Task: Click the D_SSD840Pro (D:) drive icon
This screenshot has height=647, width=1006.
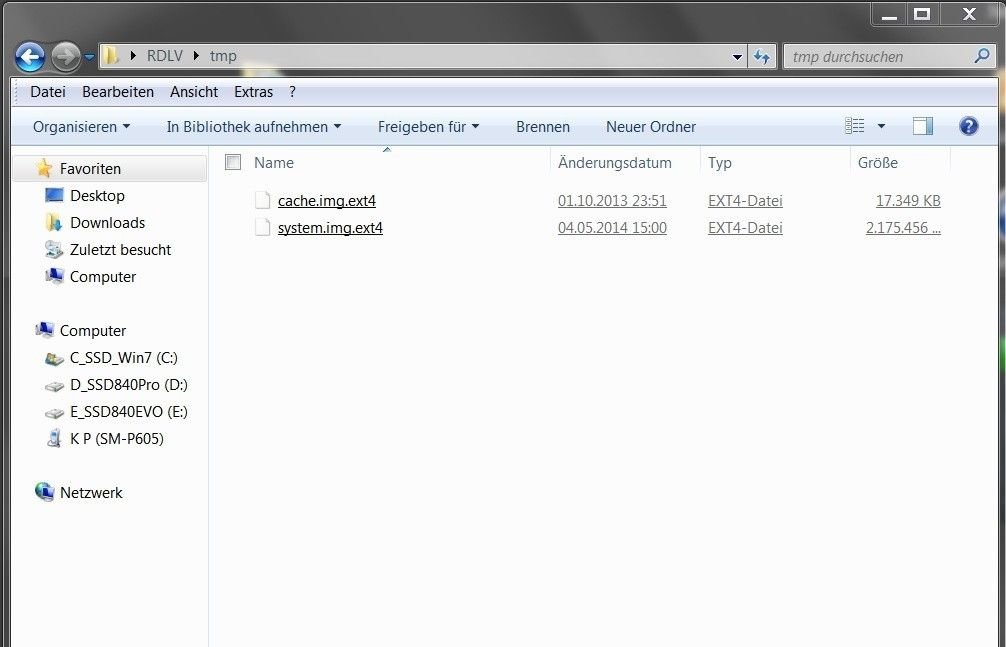Action: coord(54,386)
